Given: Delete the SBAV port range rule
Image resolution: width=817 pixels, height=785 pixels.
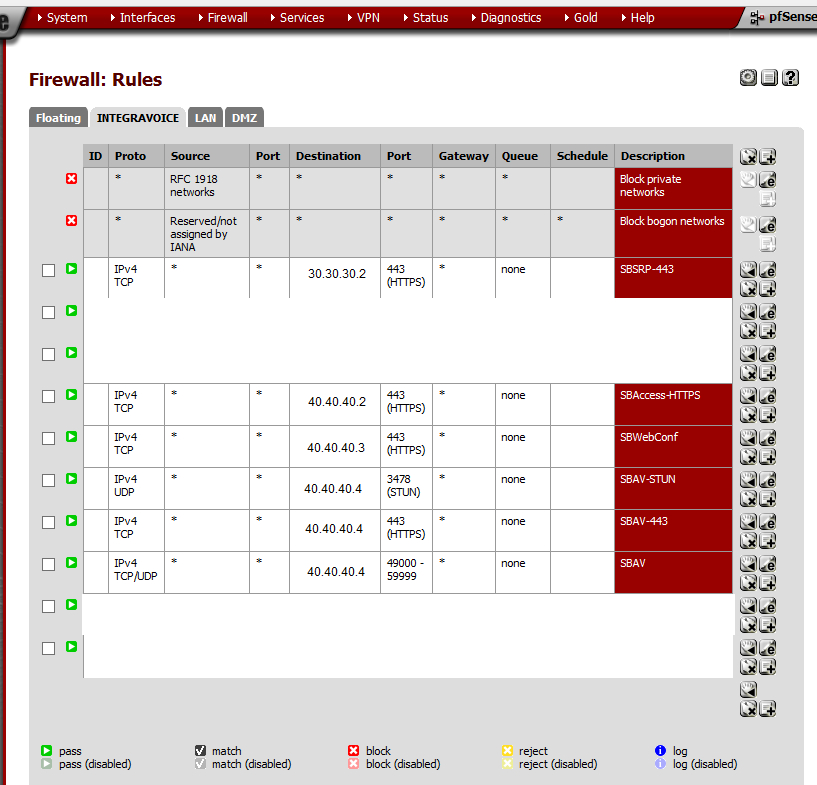Looking at the screenshot, I should click(748, 583).
